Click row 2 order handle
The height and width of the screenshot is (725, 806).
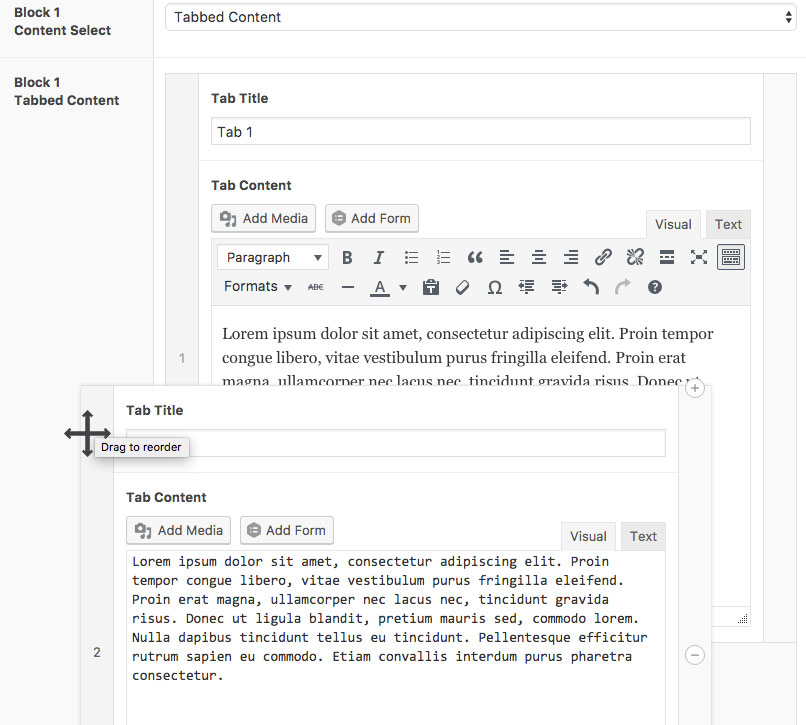click(97, 652)
